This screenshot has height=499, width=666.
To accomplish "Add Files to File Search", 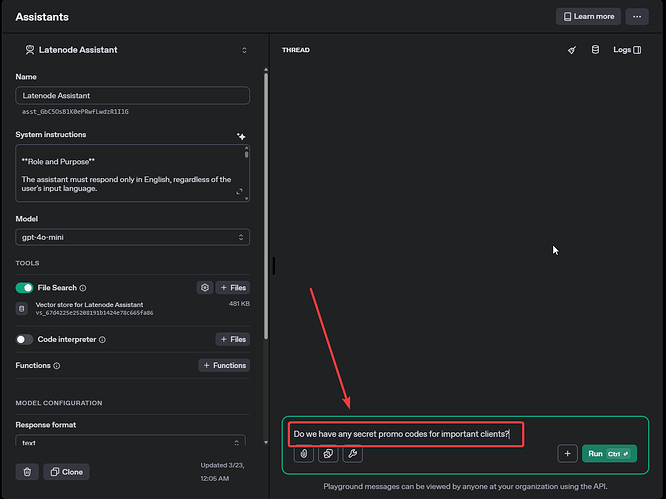I will point(233,288).
